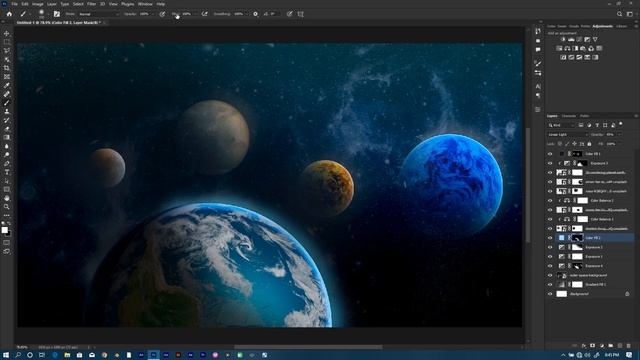Open the Kind filter dropdown in Layers panel
This screenshot has height=360, width=640.
[x=561, y=125]
